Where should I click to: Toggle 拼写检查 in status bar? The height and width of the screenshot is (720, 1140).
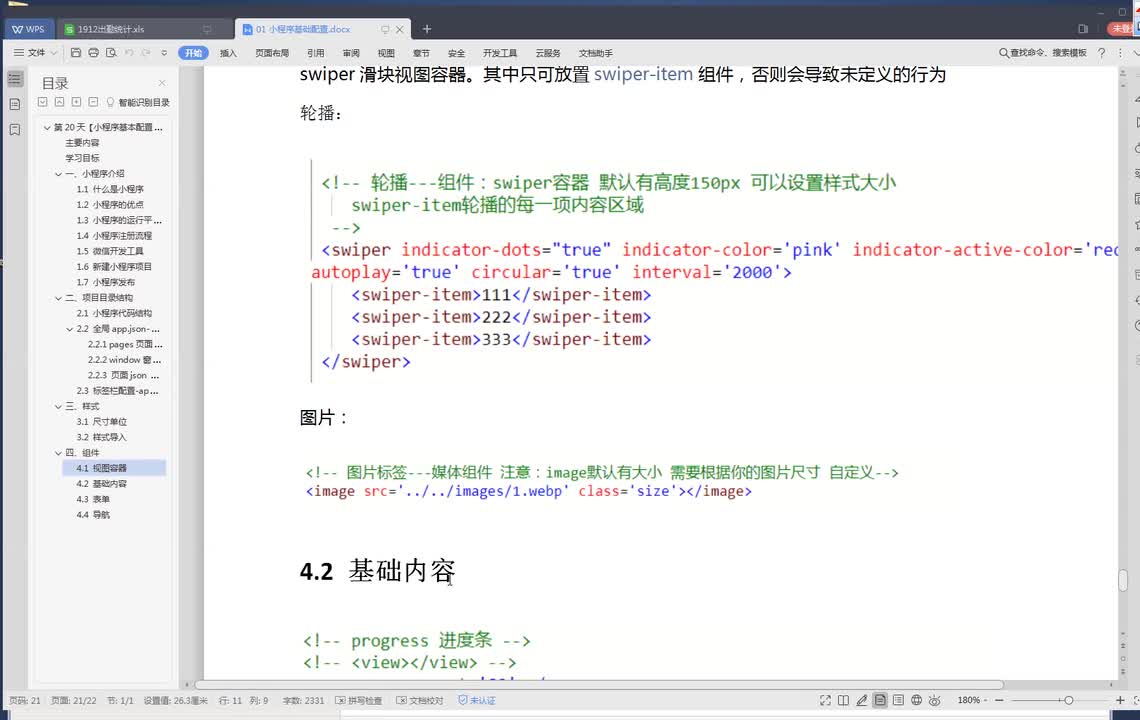pyautogui.click(x=358, y=700)
